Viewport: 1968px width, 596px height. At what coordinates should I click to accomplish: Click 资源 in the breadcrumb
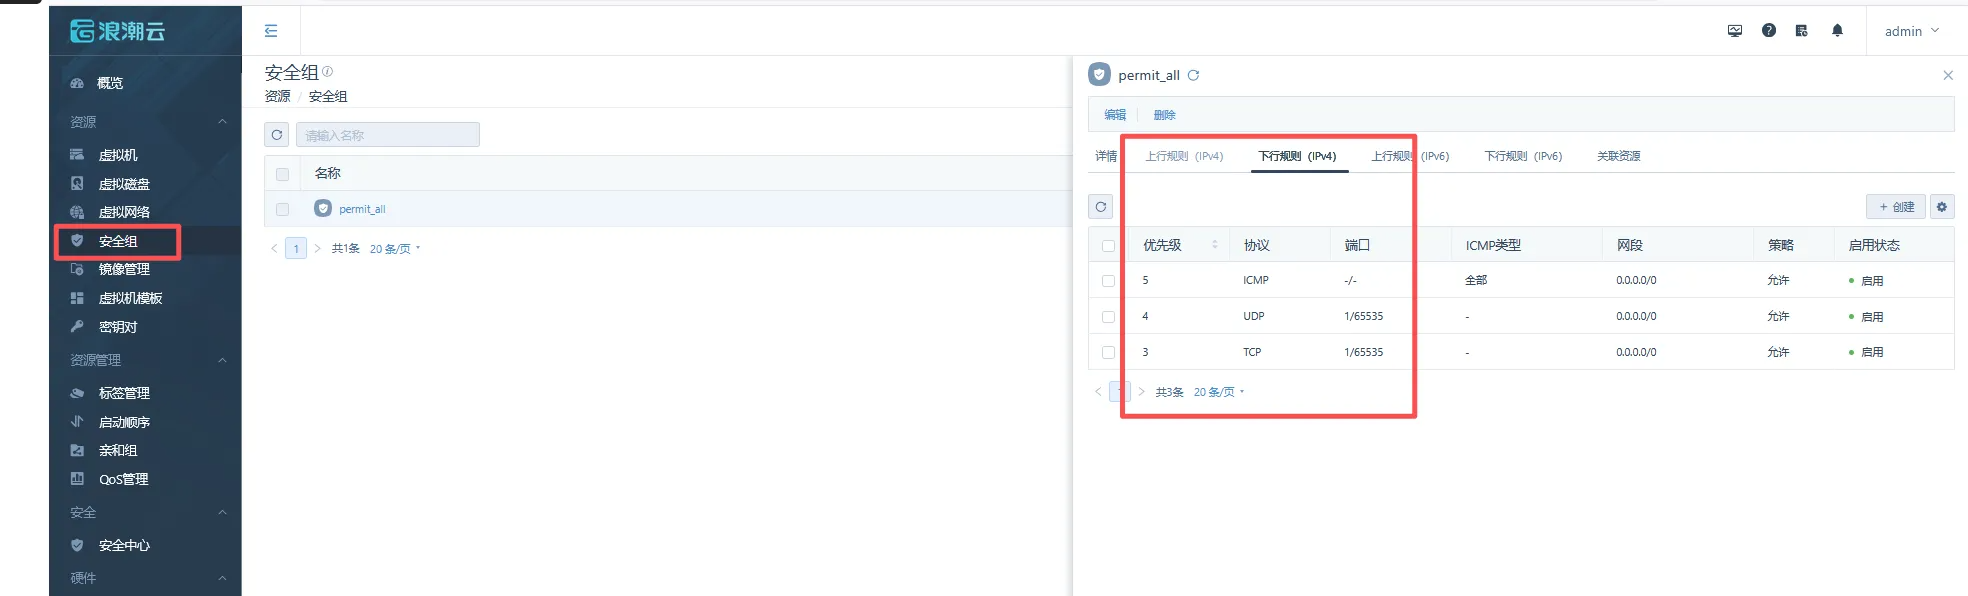pos(277,96)
